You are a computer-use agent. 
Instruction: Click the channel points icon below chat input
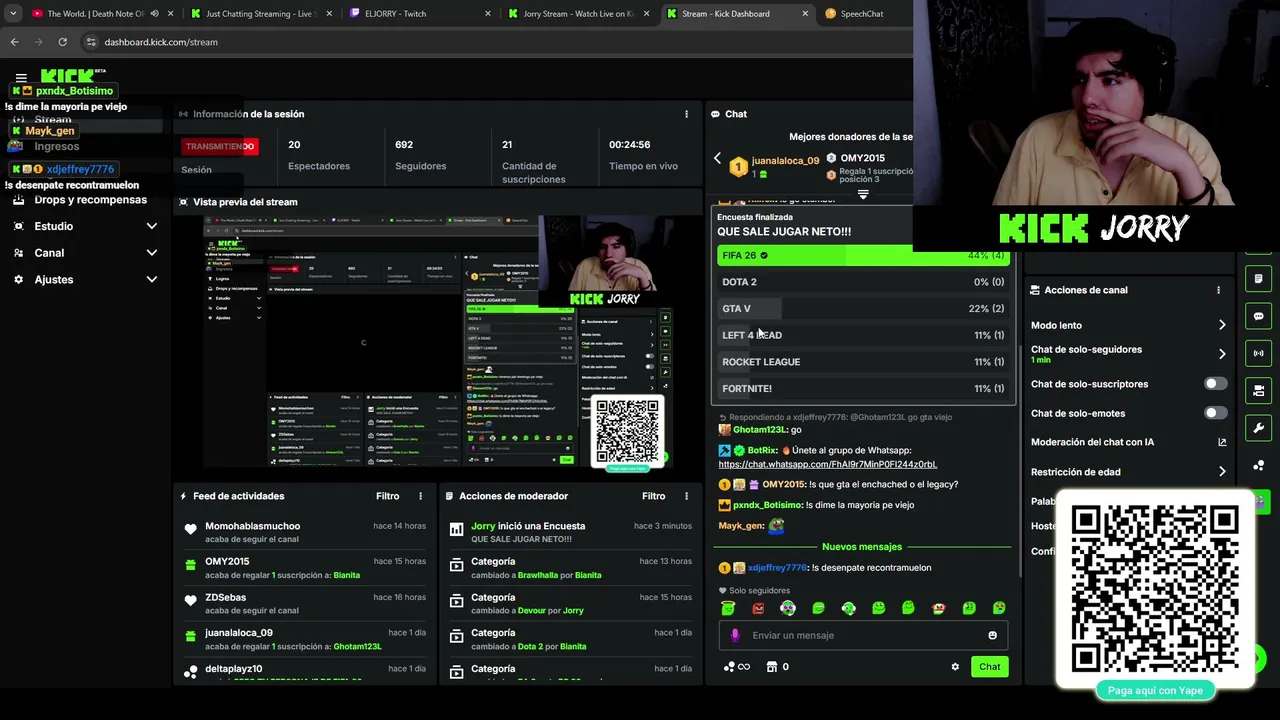729,667
